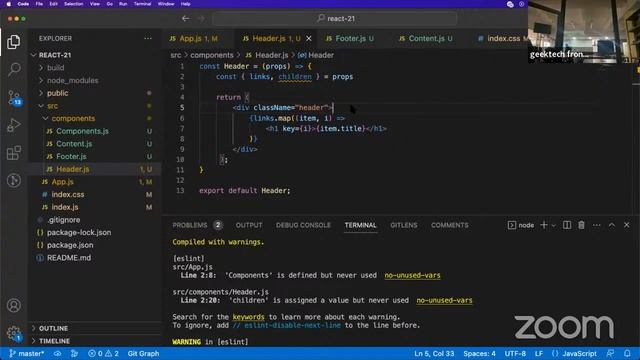The width and height of the screenshot is (640, 360).
Task: Split the terminal panel
Action: tap(567, 225)
